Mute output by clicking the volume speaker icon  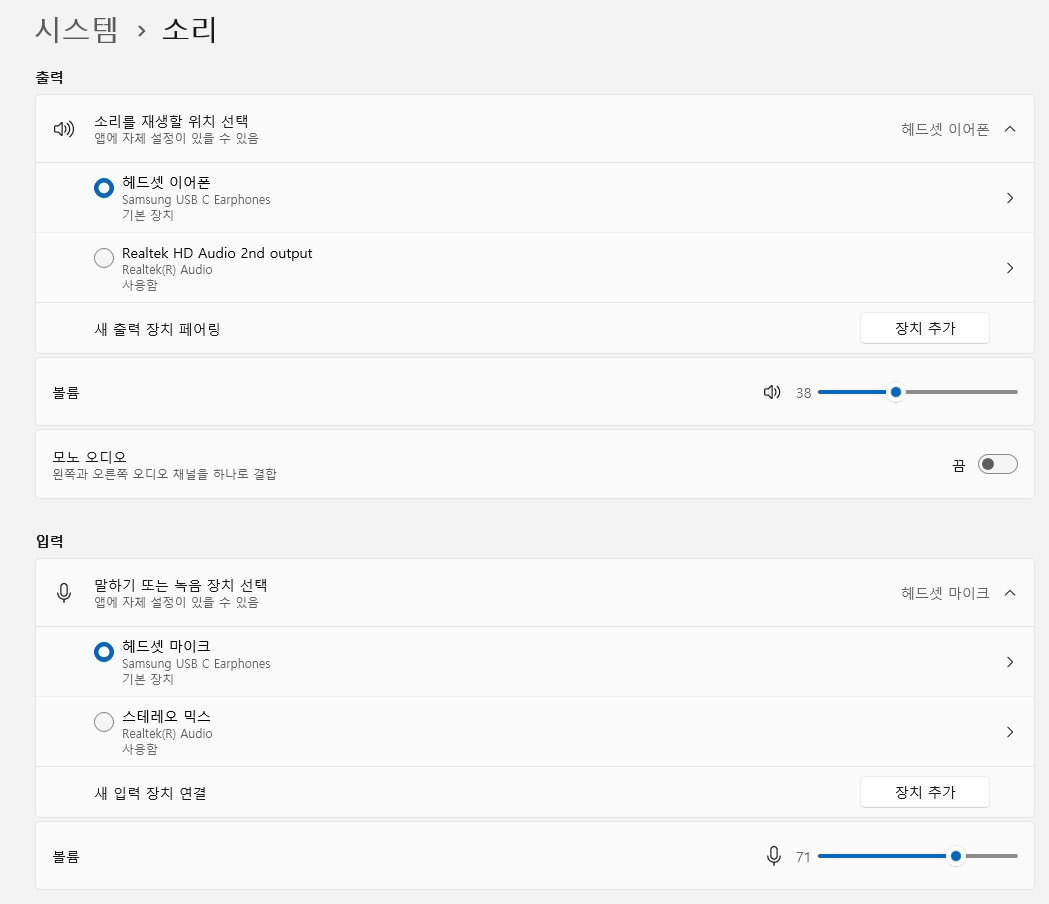pos(772,392)
